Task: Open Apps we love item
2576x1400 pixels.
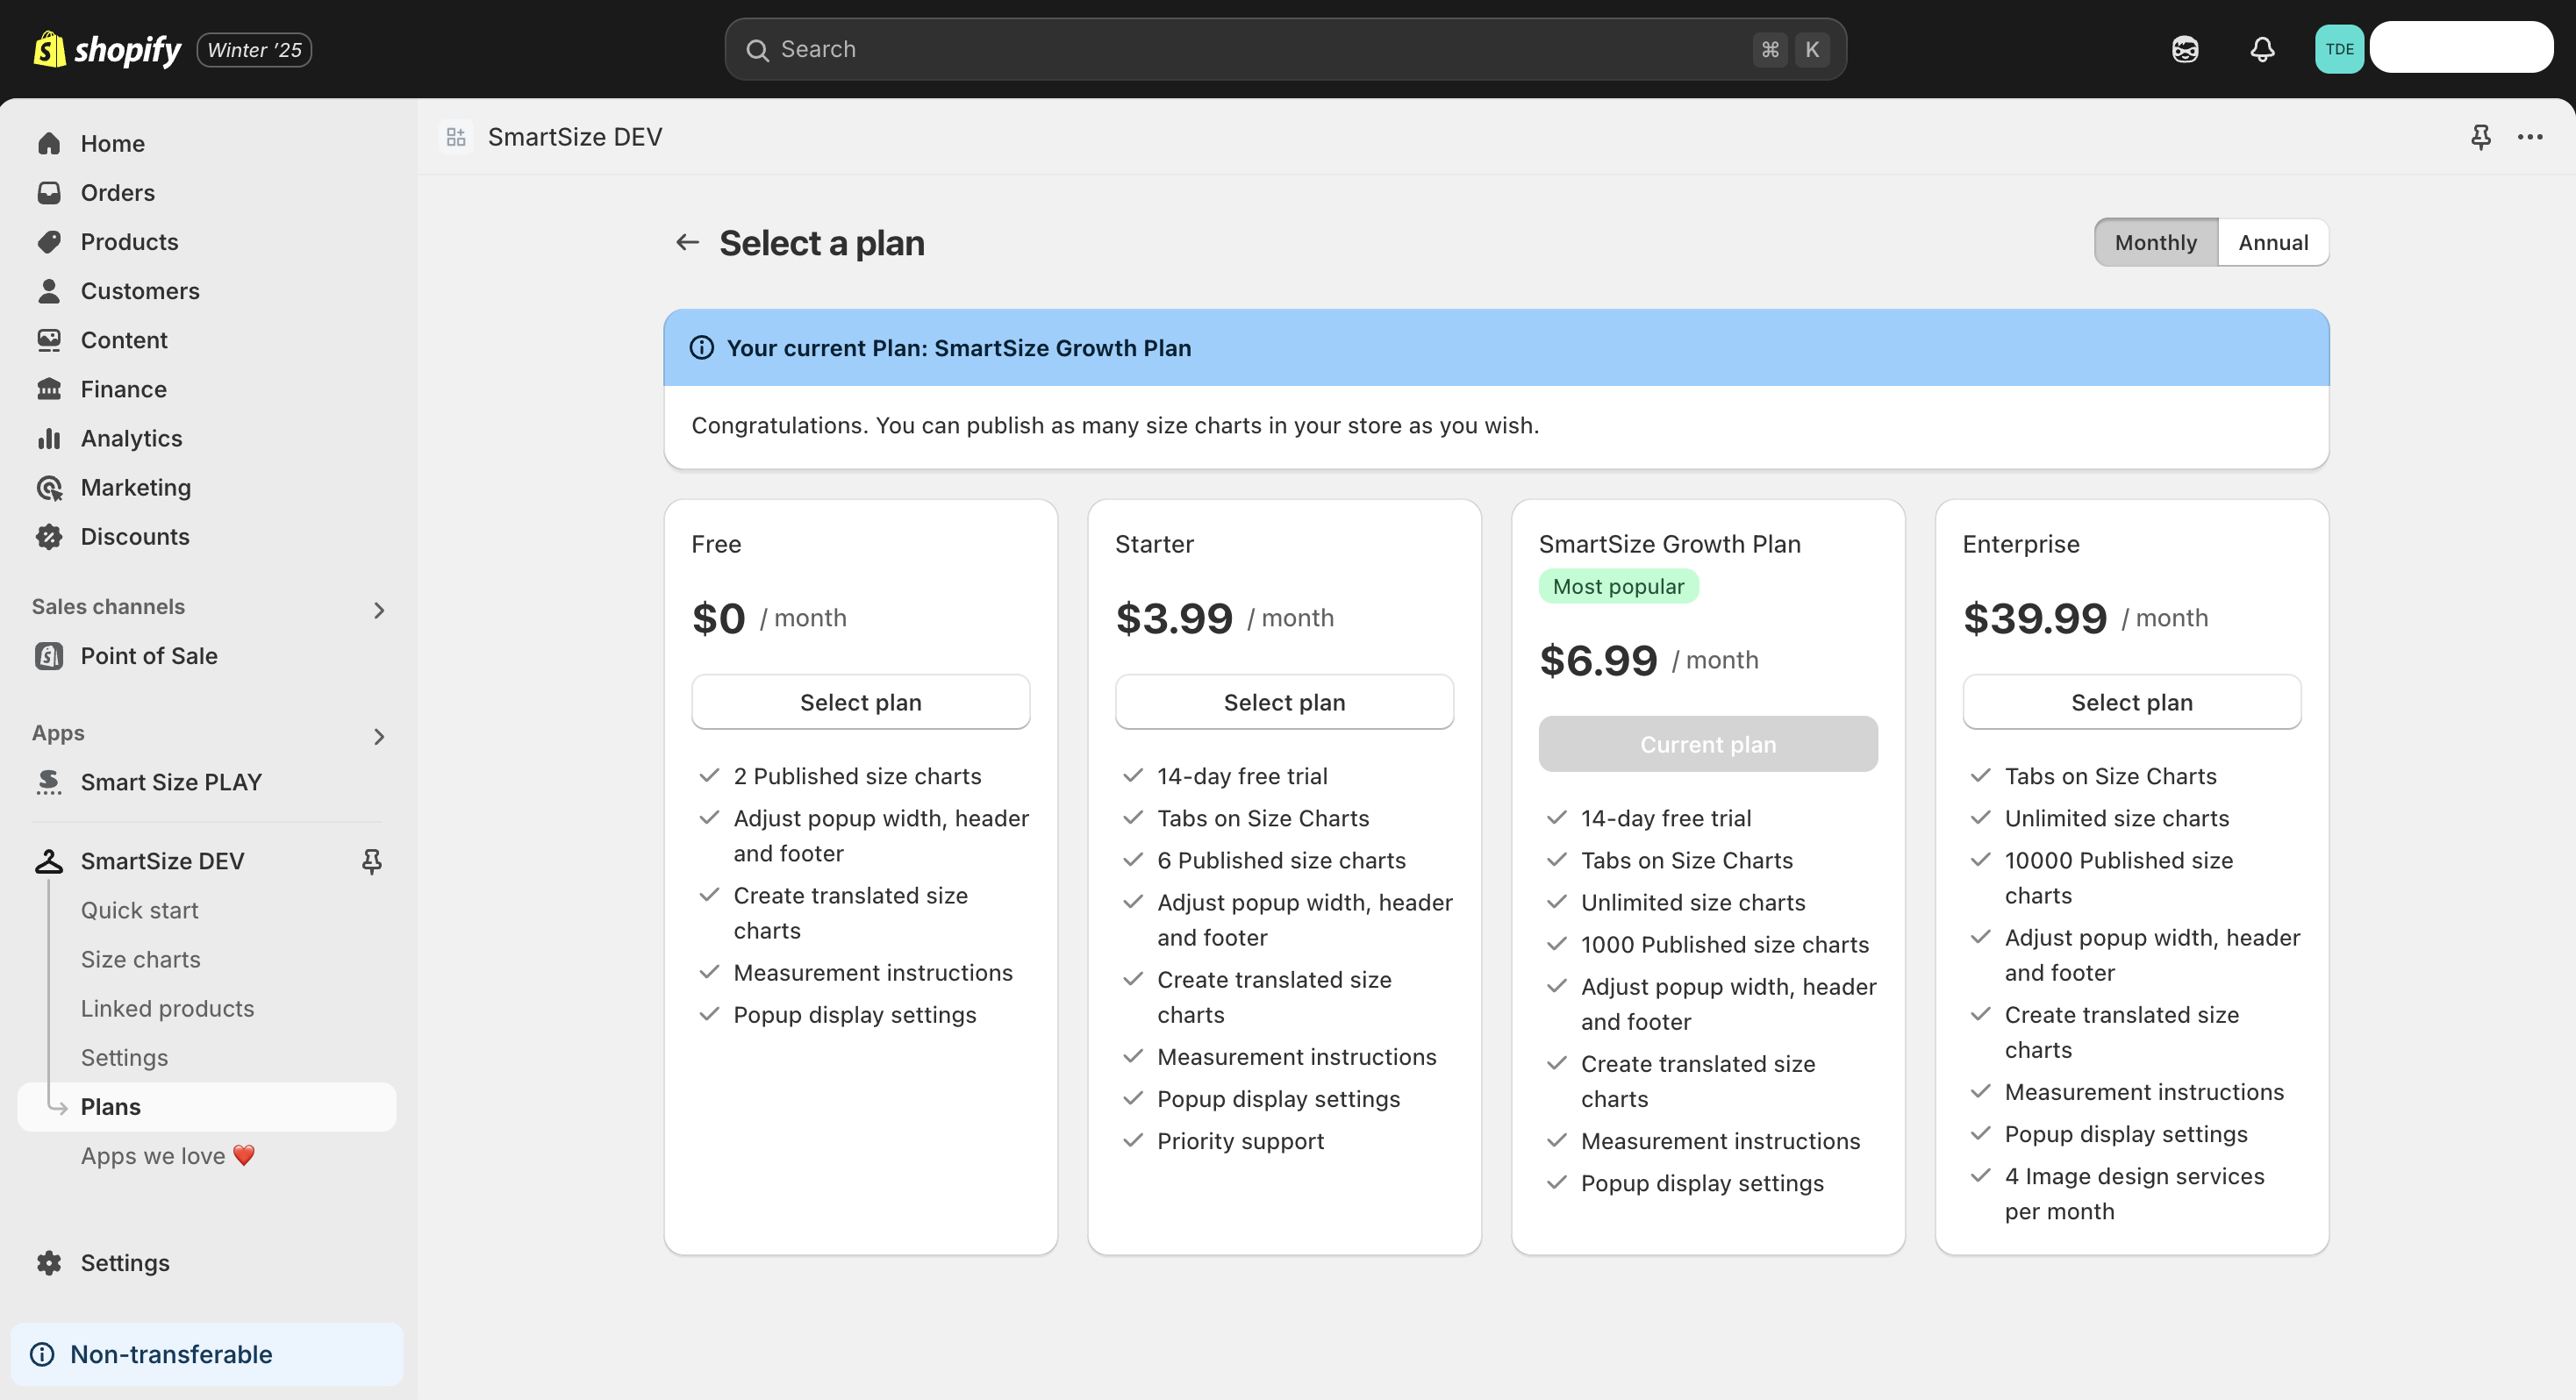Action: coord(168,1155)
